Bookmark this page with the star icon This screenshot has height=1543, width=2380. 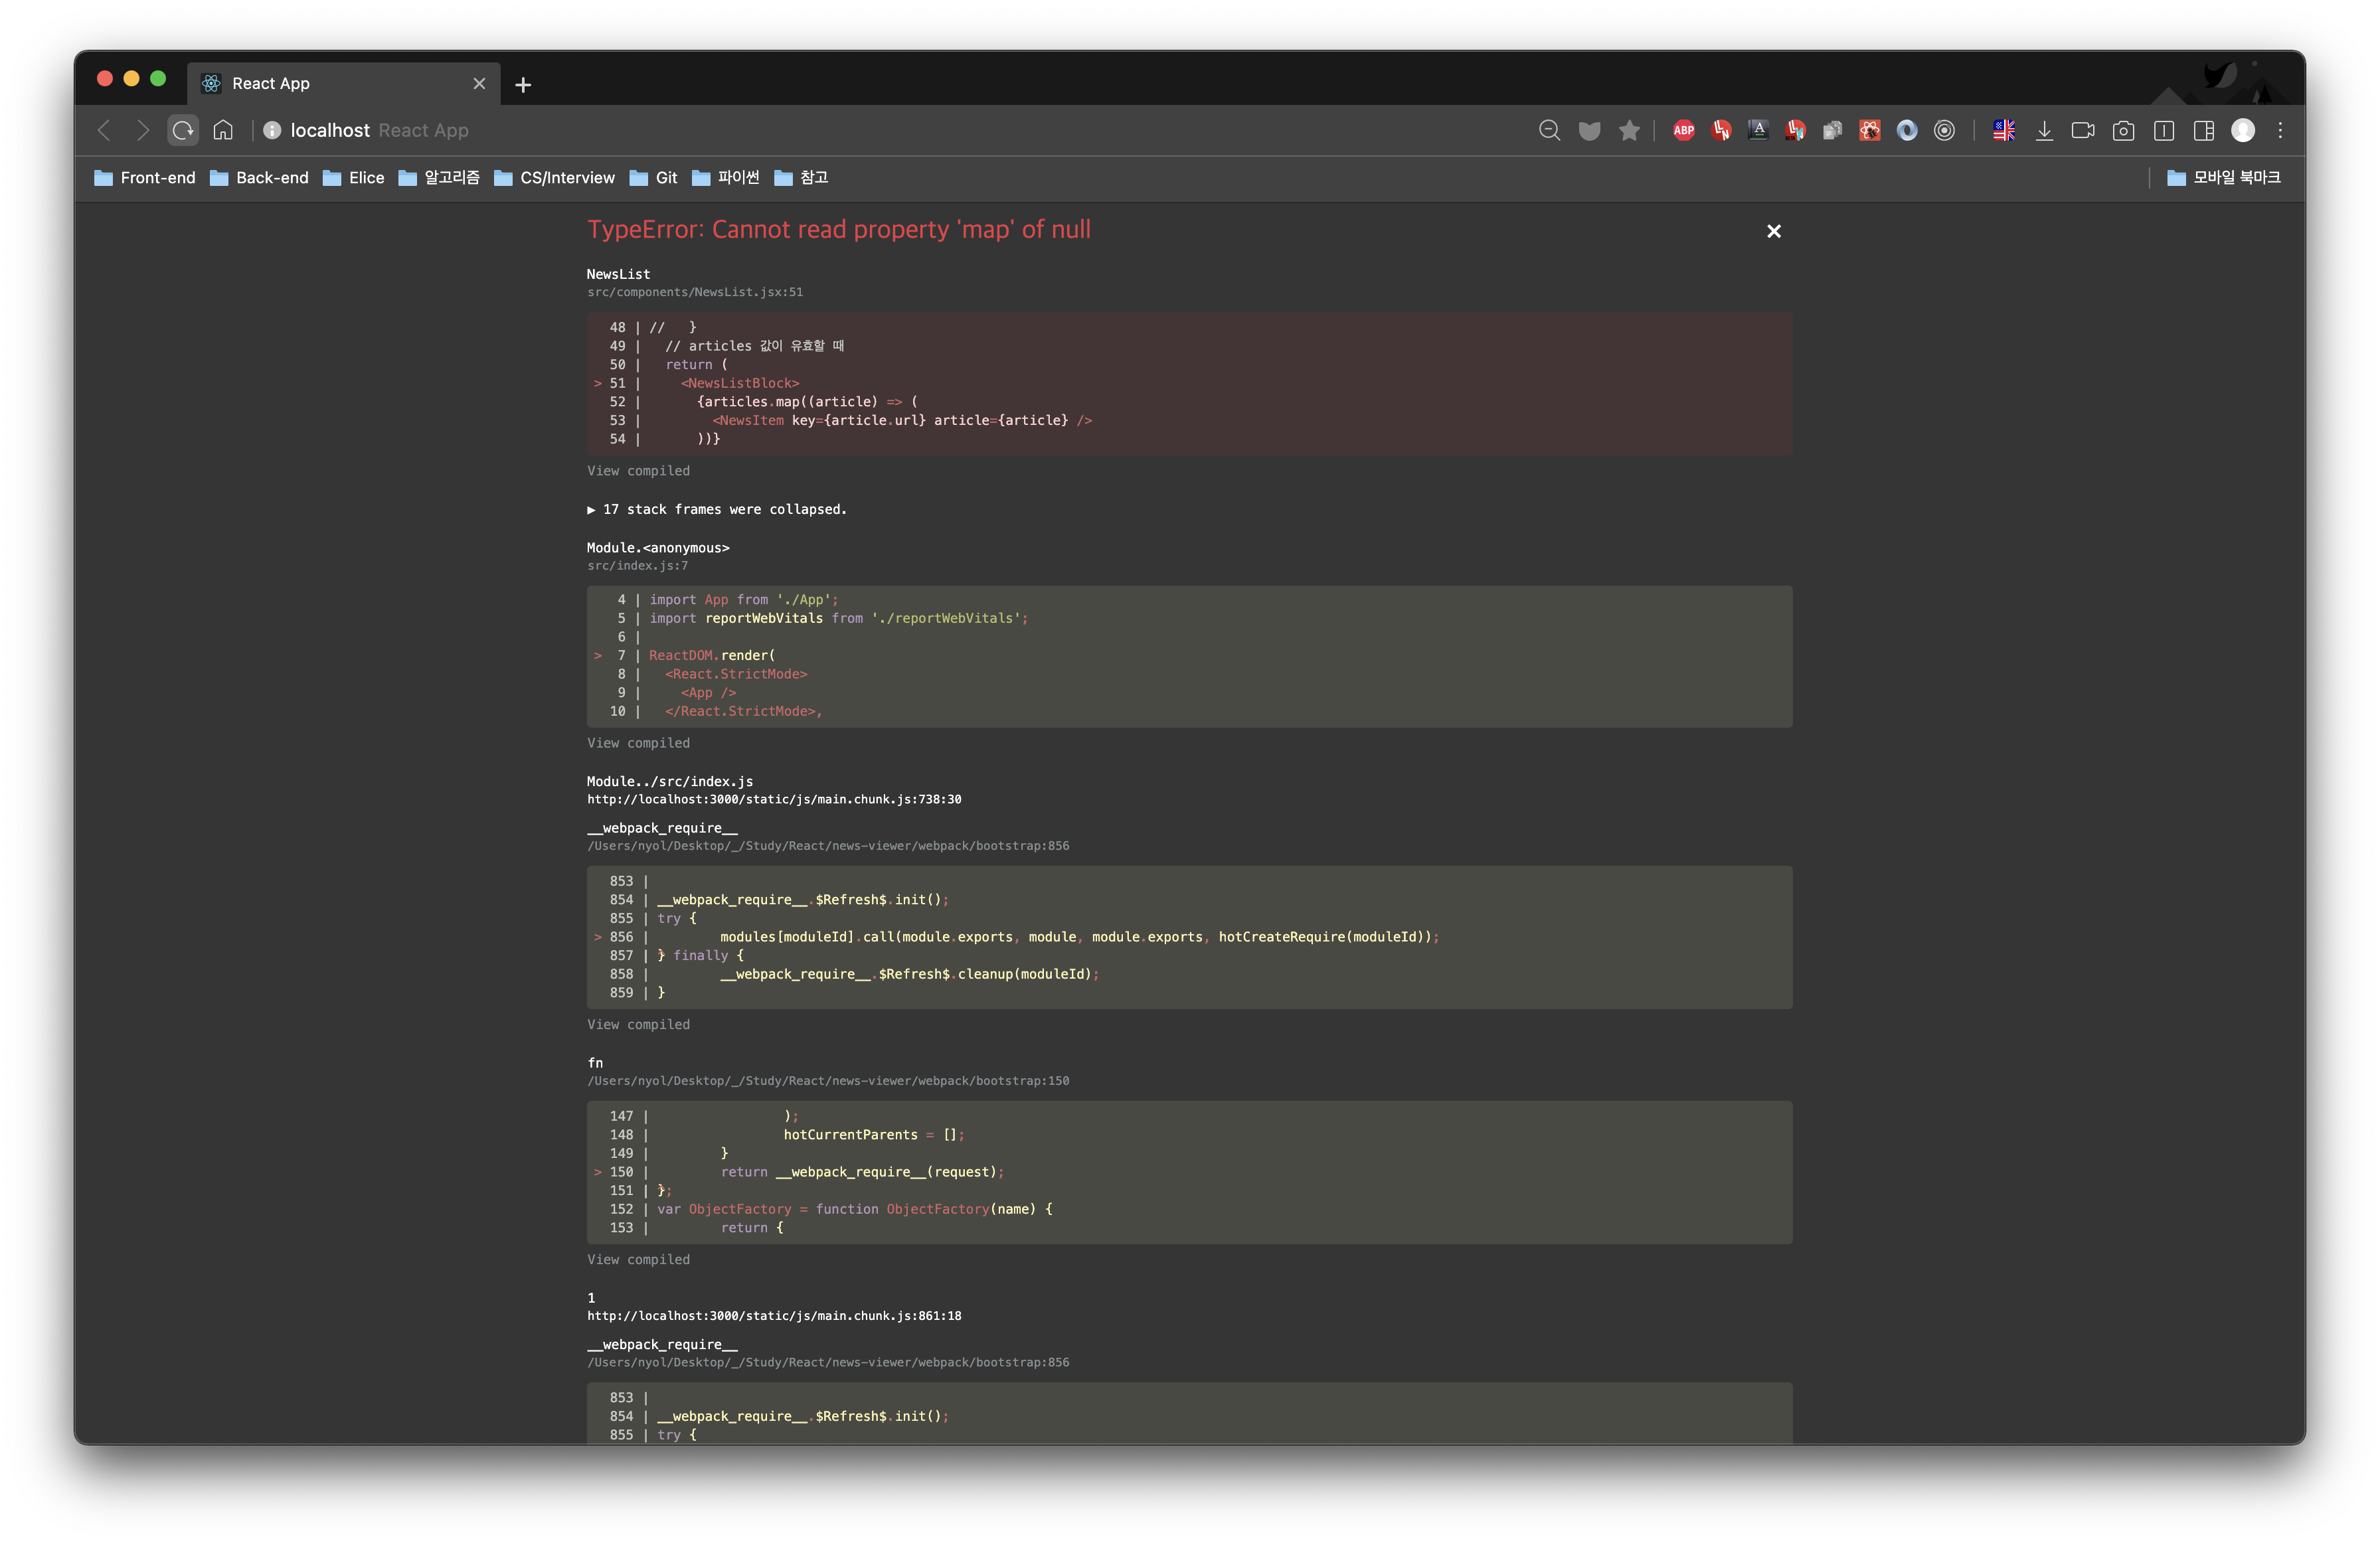pos(1629,130)
